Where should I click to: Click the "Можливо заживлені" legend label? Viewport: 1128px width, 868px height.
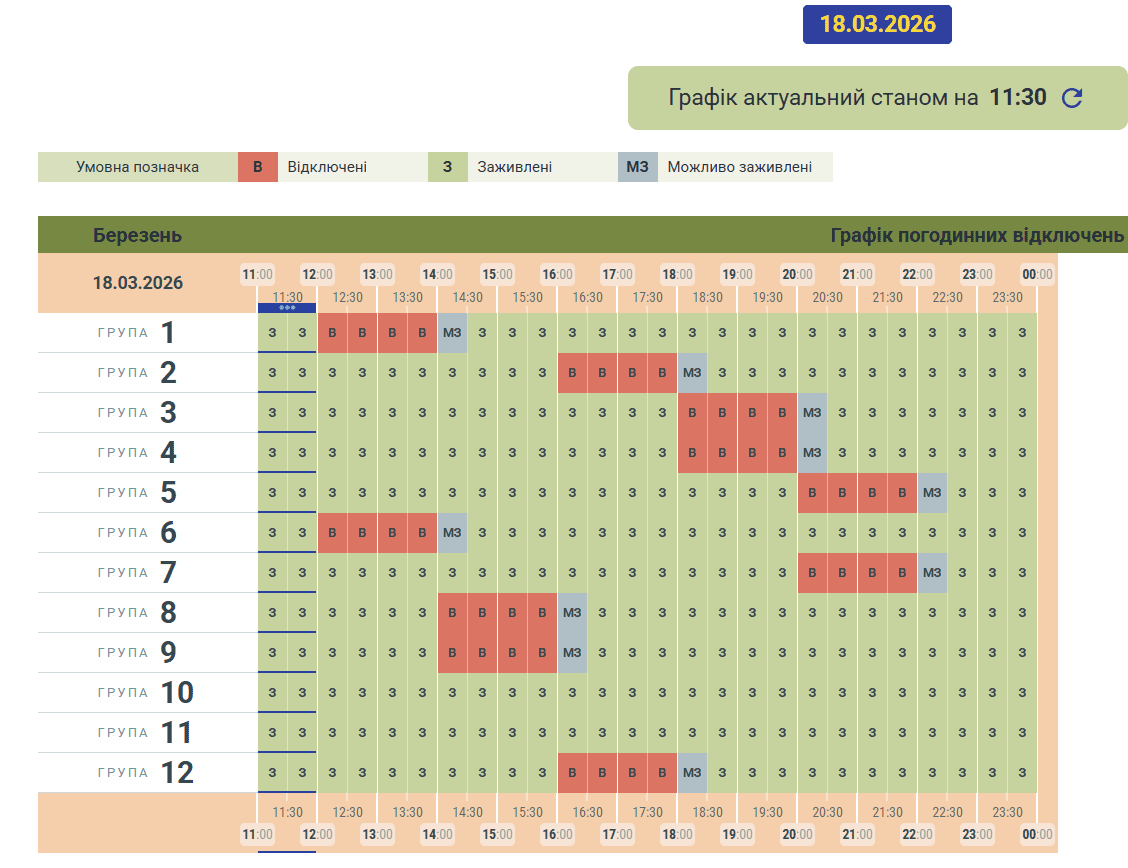tap(739, 167)
